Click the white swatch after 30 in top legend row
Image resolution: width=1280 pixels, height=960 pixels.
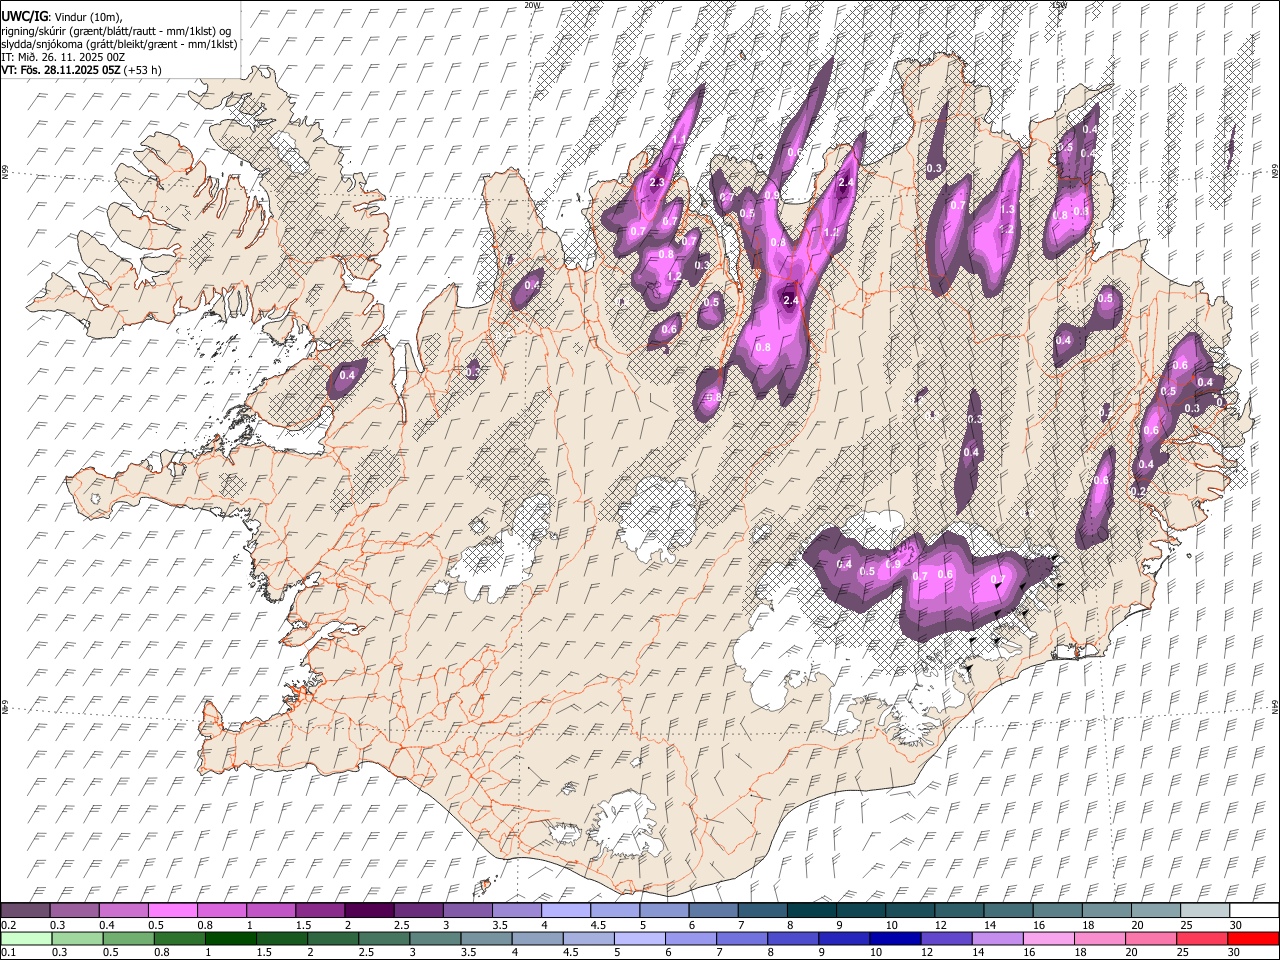click(x=1255, y=911)
